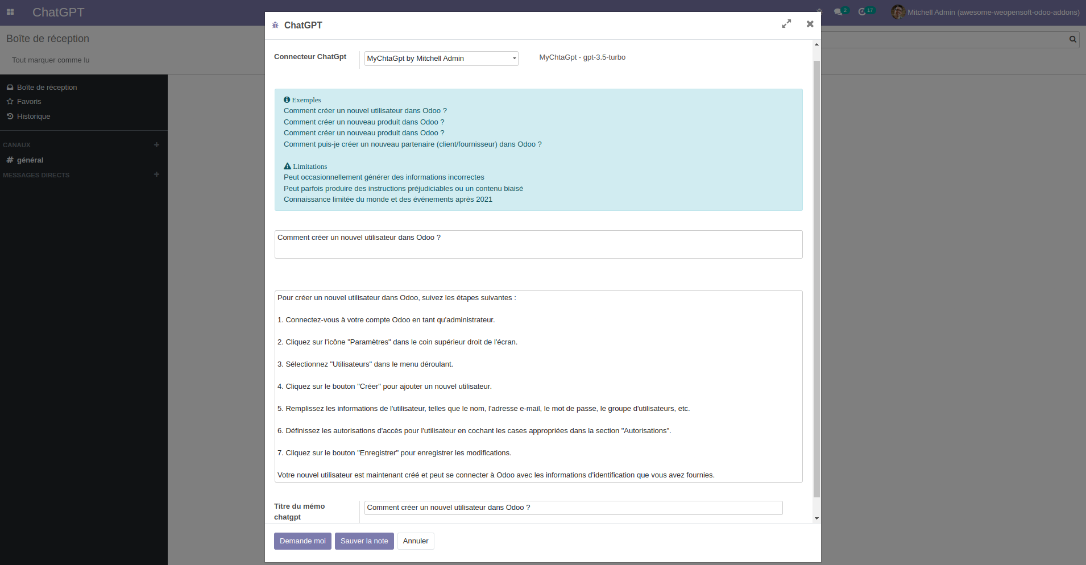
Task: Close the ChatGPT dialog with the X
Action: point(810,24)
